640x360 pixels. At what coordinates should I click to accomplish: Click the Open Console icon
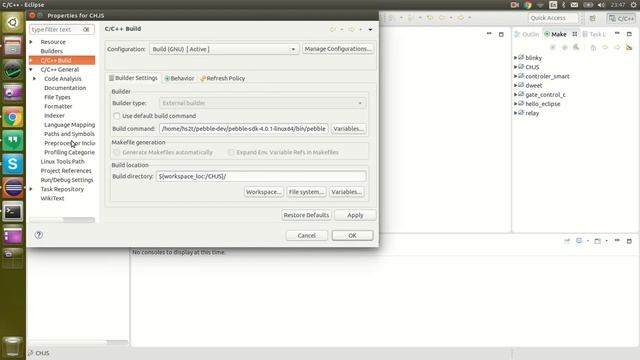tap(598, 241)
